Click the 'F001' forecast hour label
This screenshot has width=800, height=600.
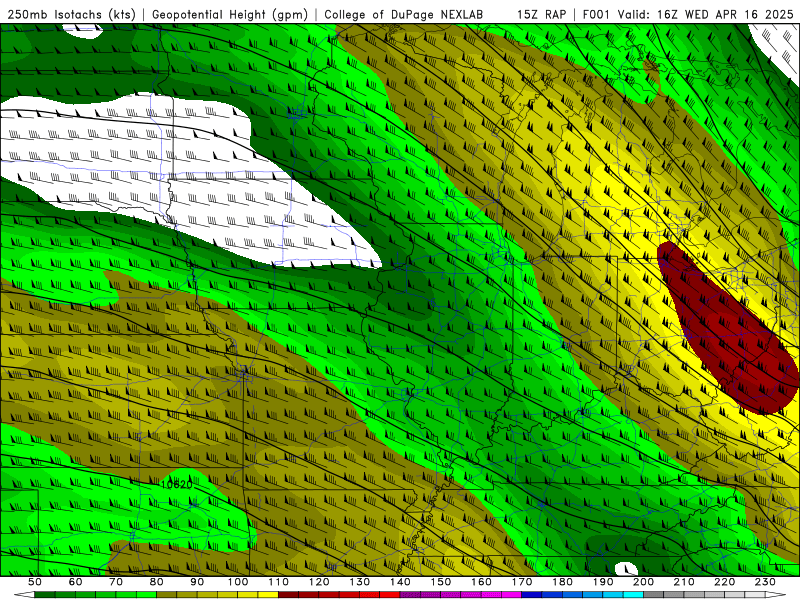pyautogui.click(x=597, y=14)
